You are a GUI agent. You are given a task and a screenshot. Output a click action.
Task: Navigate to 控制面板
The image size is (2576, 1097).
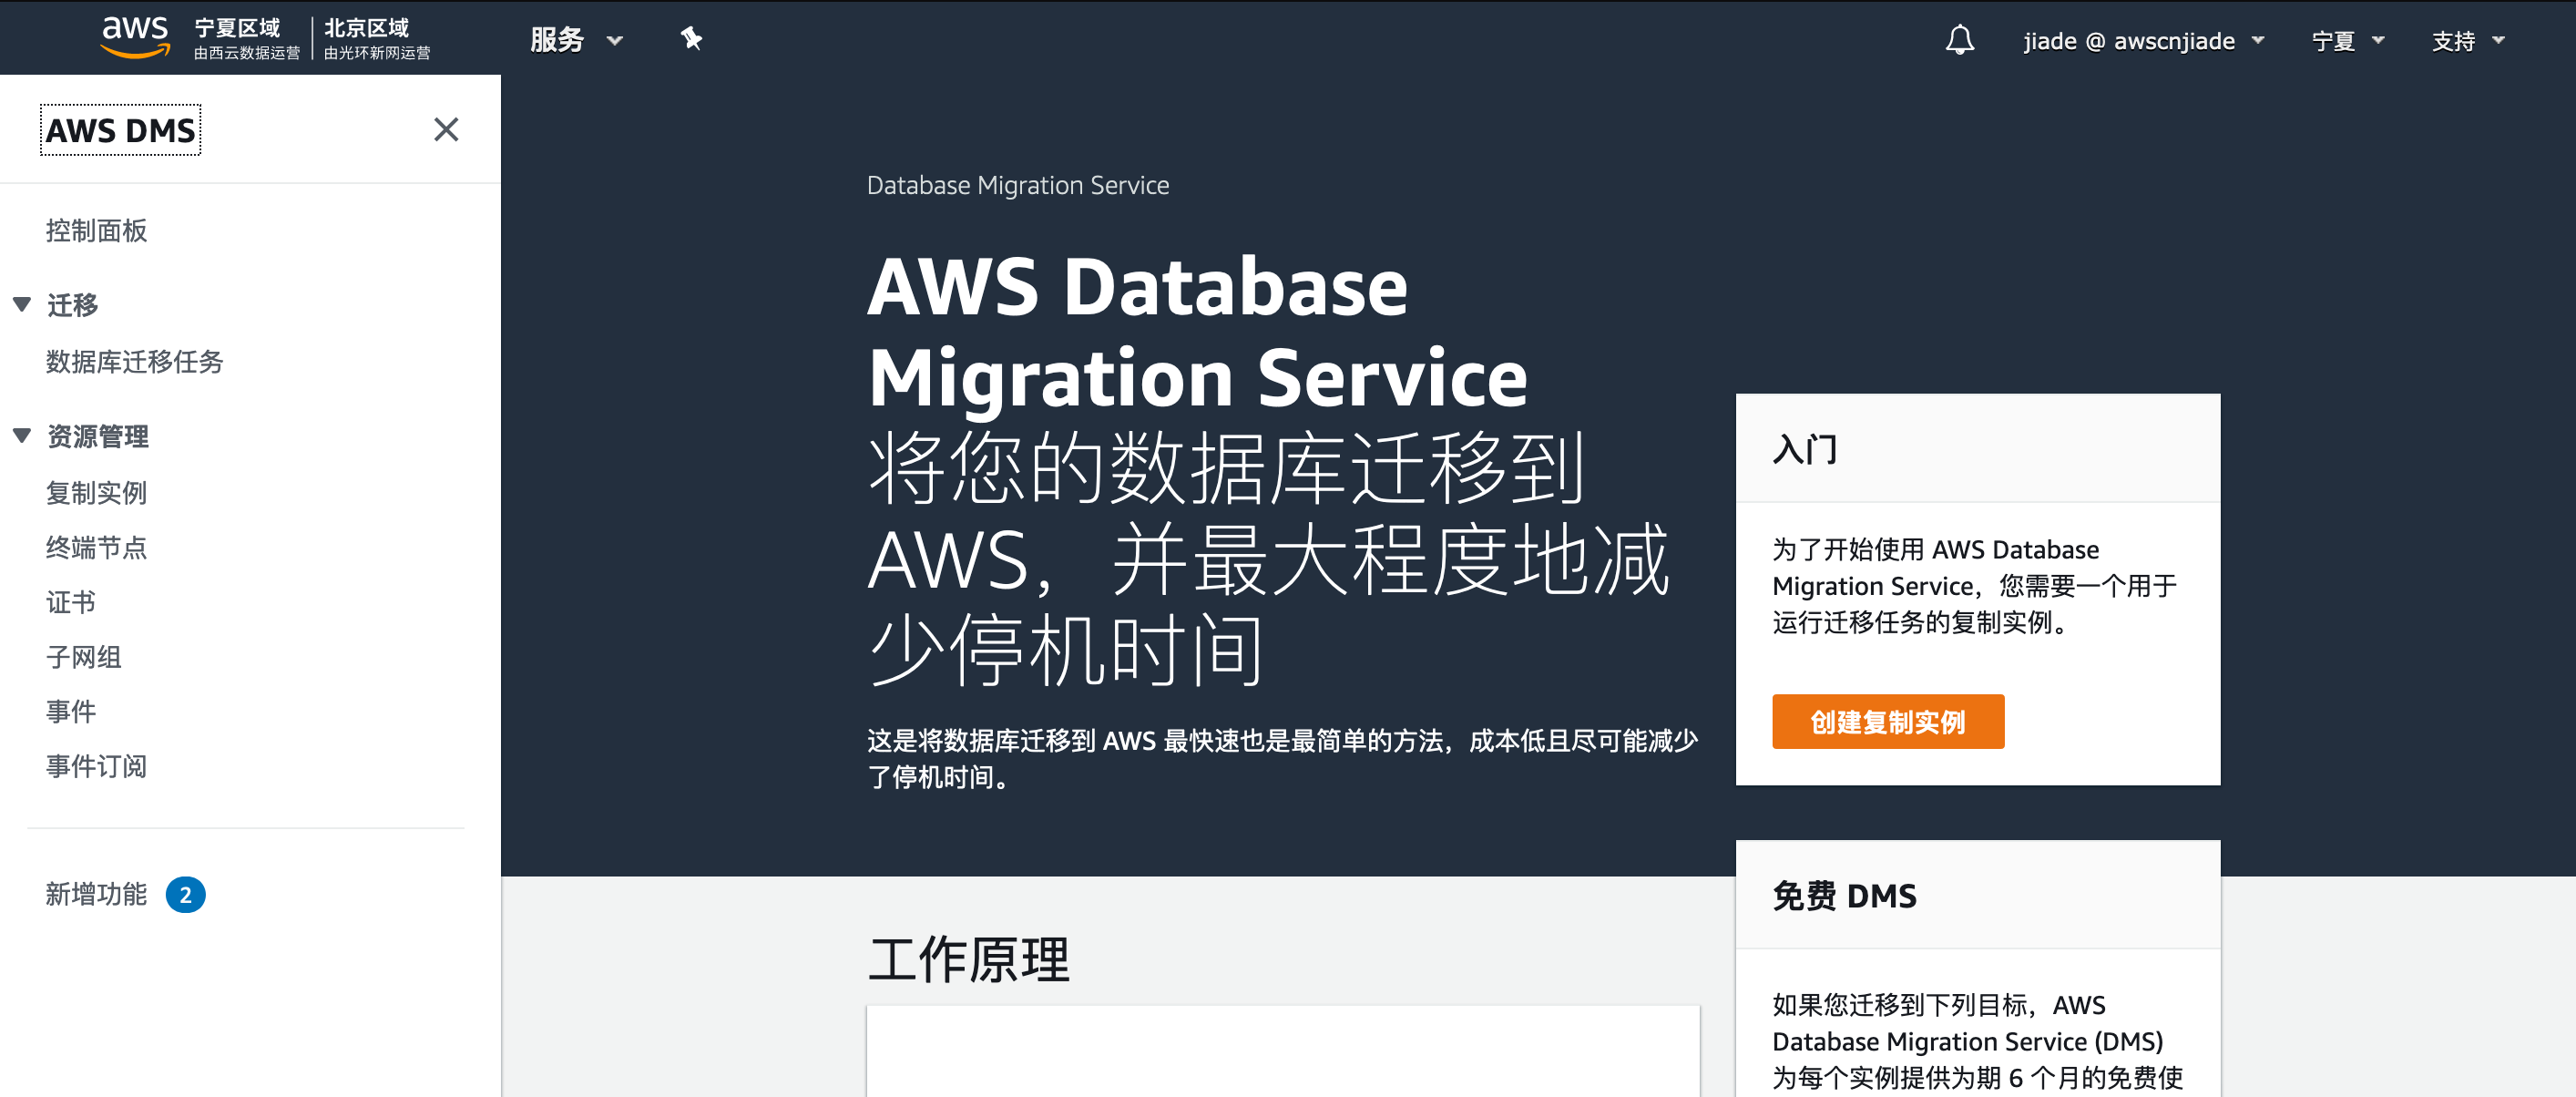tap(96, 231)
